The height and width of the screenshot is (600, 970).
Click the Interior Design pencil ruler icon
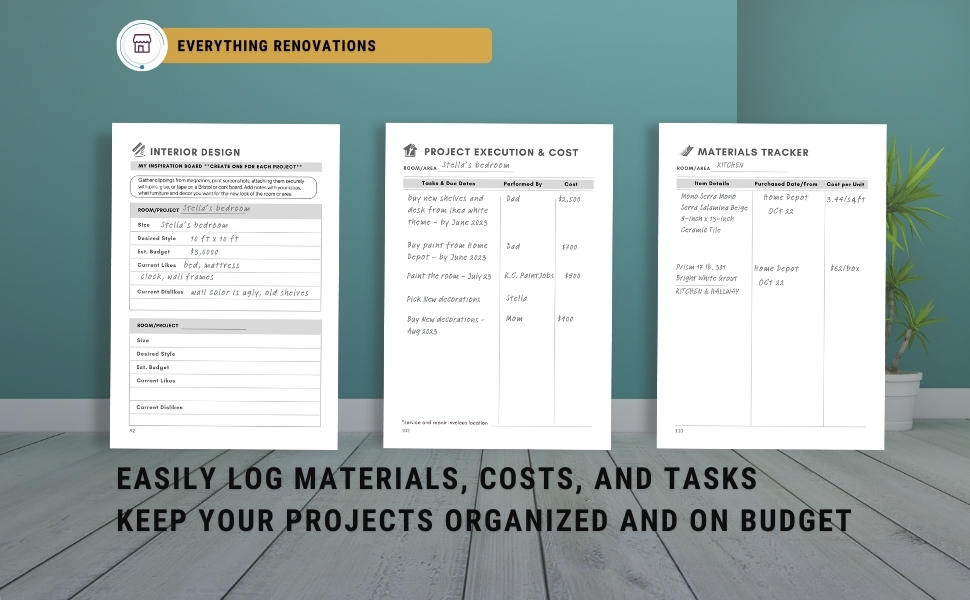pos(139,150)
